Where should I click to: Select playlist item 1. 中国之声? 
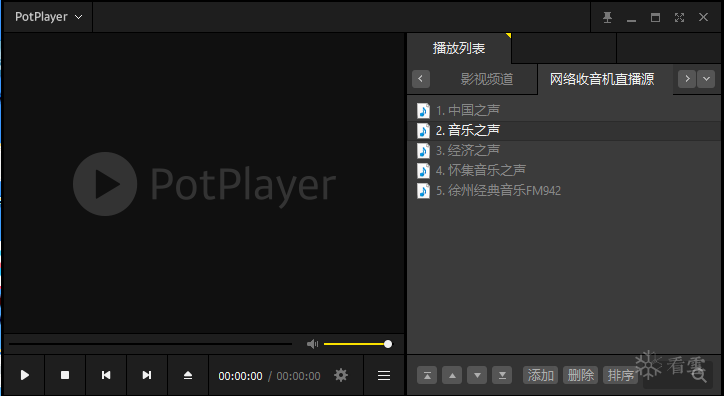[x=564, y=110]
